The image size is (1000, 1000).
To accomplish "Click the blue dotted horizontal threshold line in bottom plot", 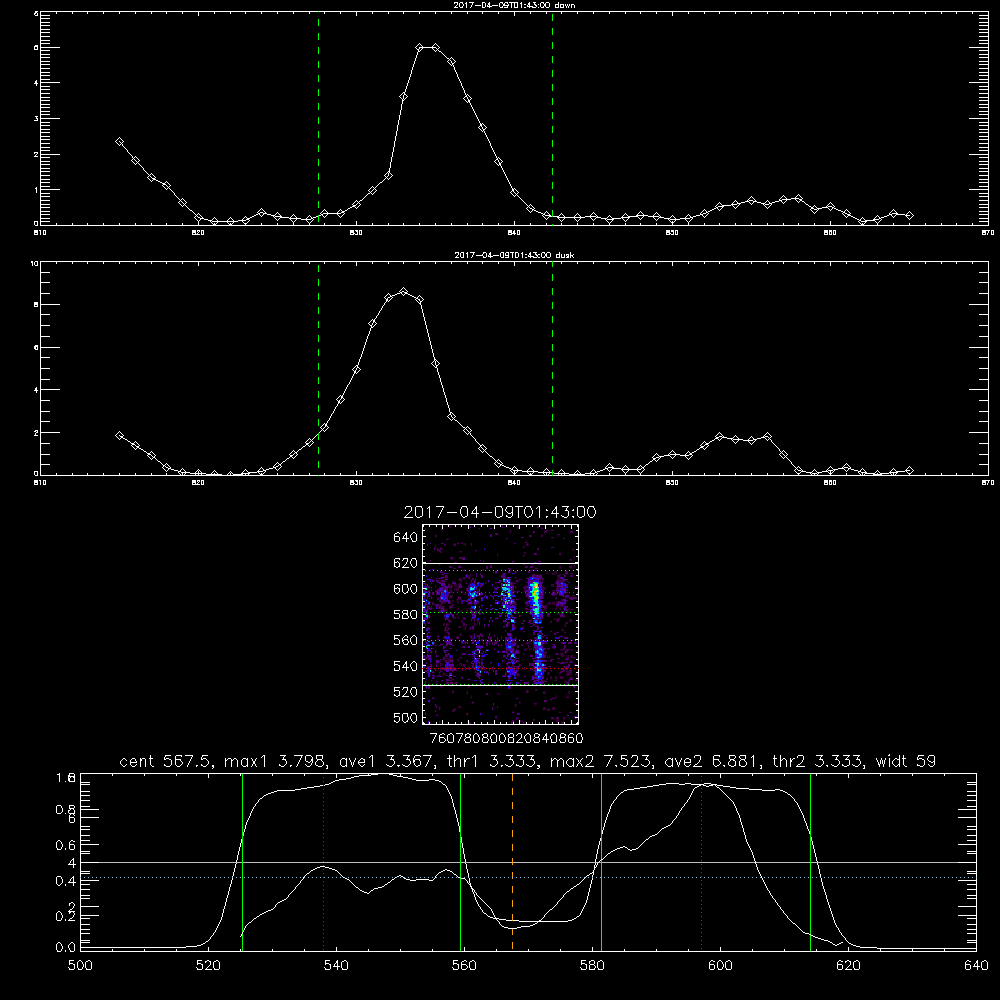I will (x=528, y=878).
